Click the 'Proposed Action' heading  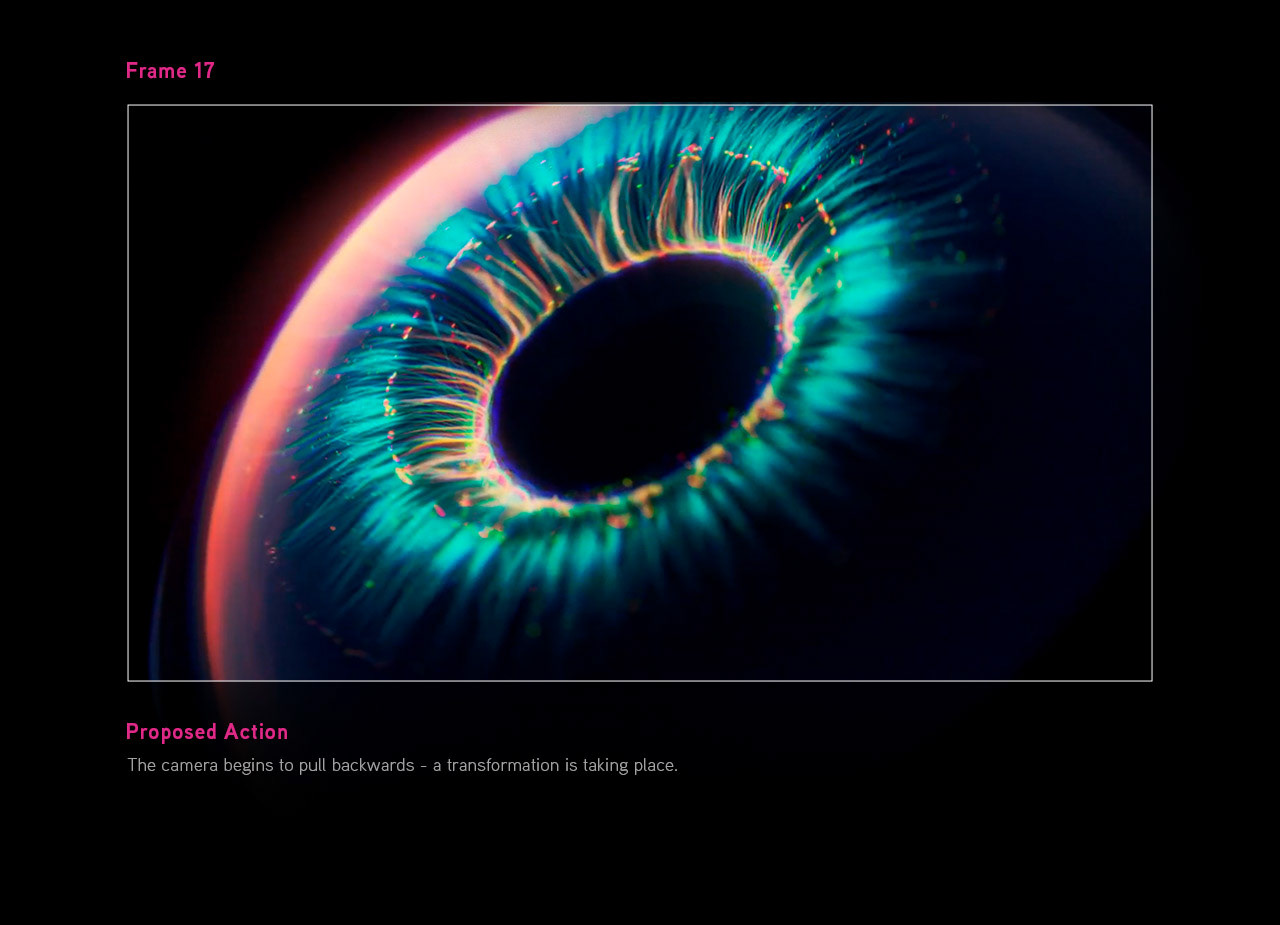(207, 732)
